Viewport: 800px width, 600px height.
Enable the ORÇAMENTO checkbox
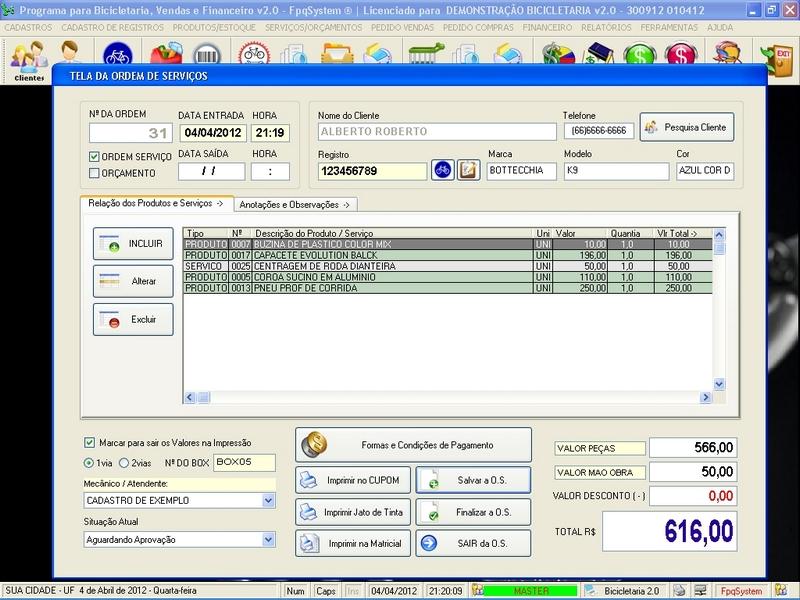pos(95,173)
